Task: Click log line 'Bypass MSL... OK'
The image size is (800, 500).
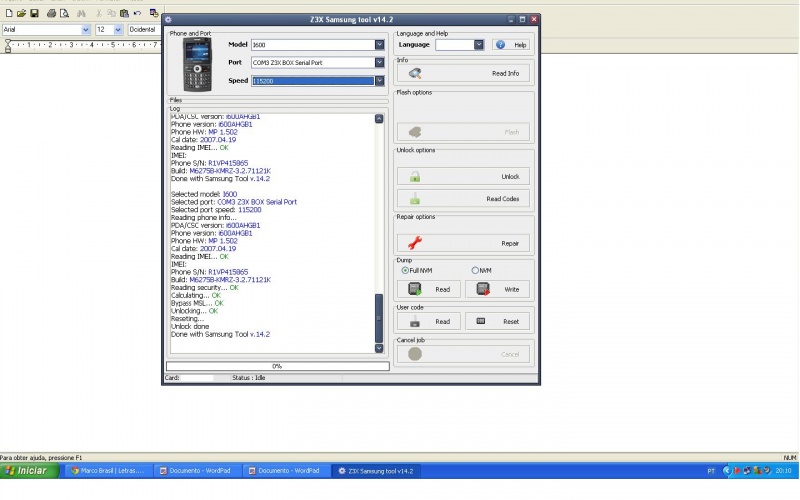Action: pyautogui.click(x=197, y=303)
